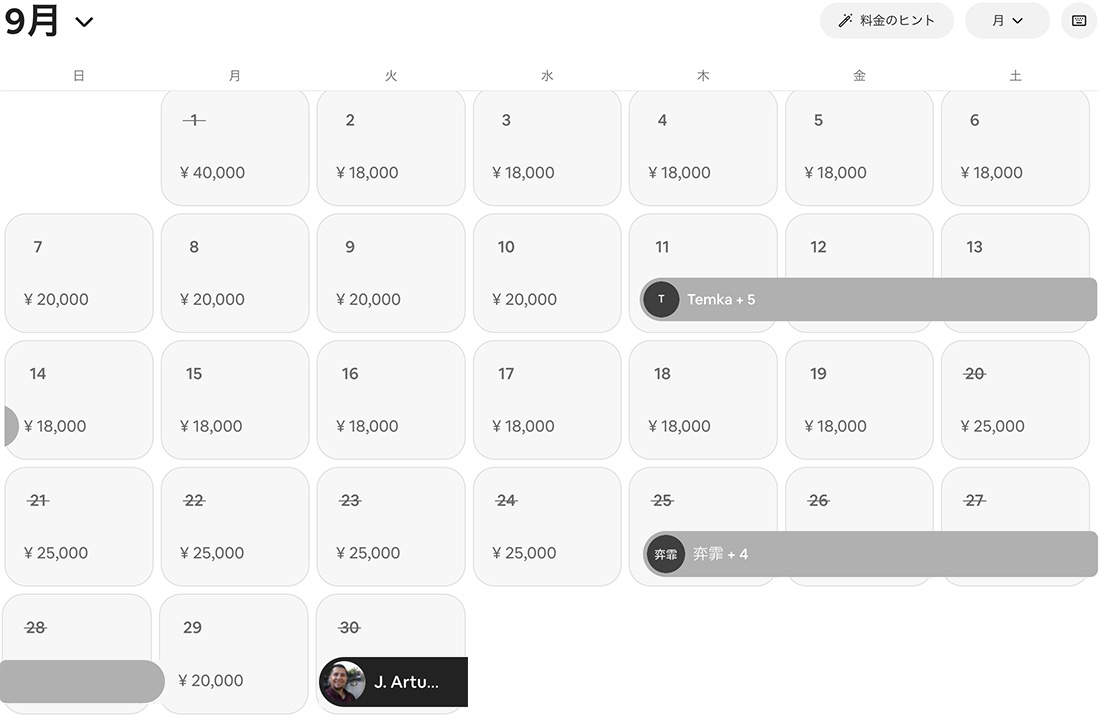Select September 18 date cell
1100x719 pixels.
tap(703, 400)
